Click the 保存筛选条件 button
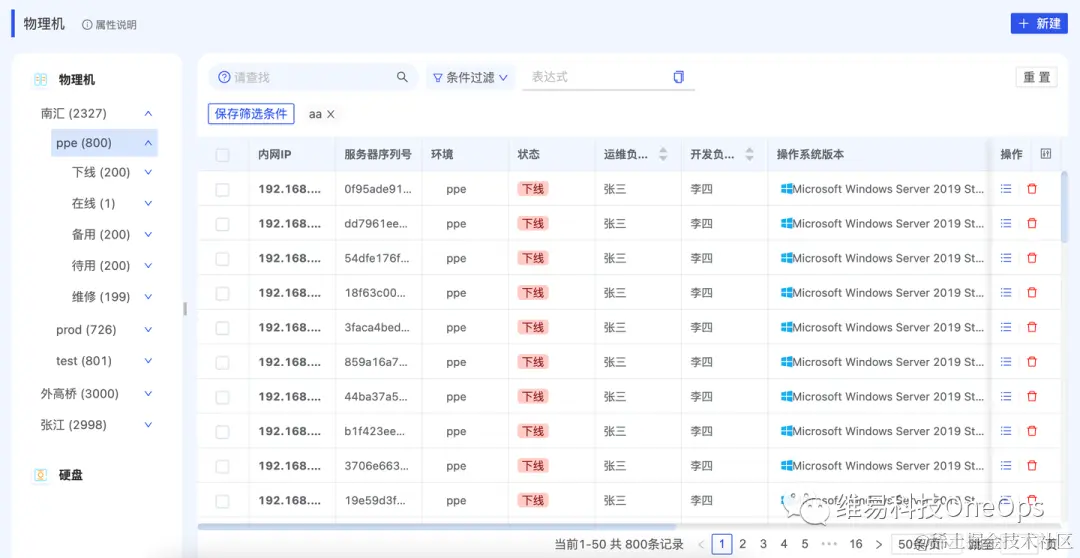Viewport: 1080px width, 558px height. point(251,114)
